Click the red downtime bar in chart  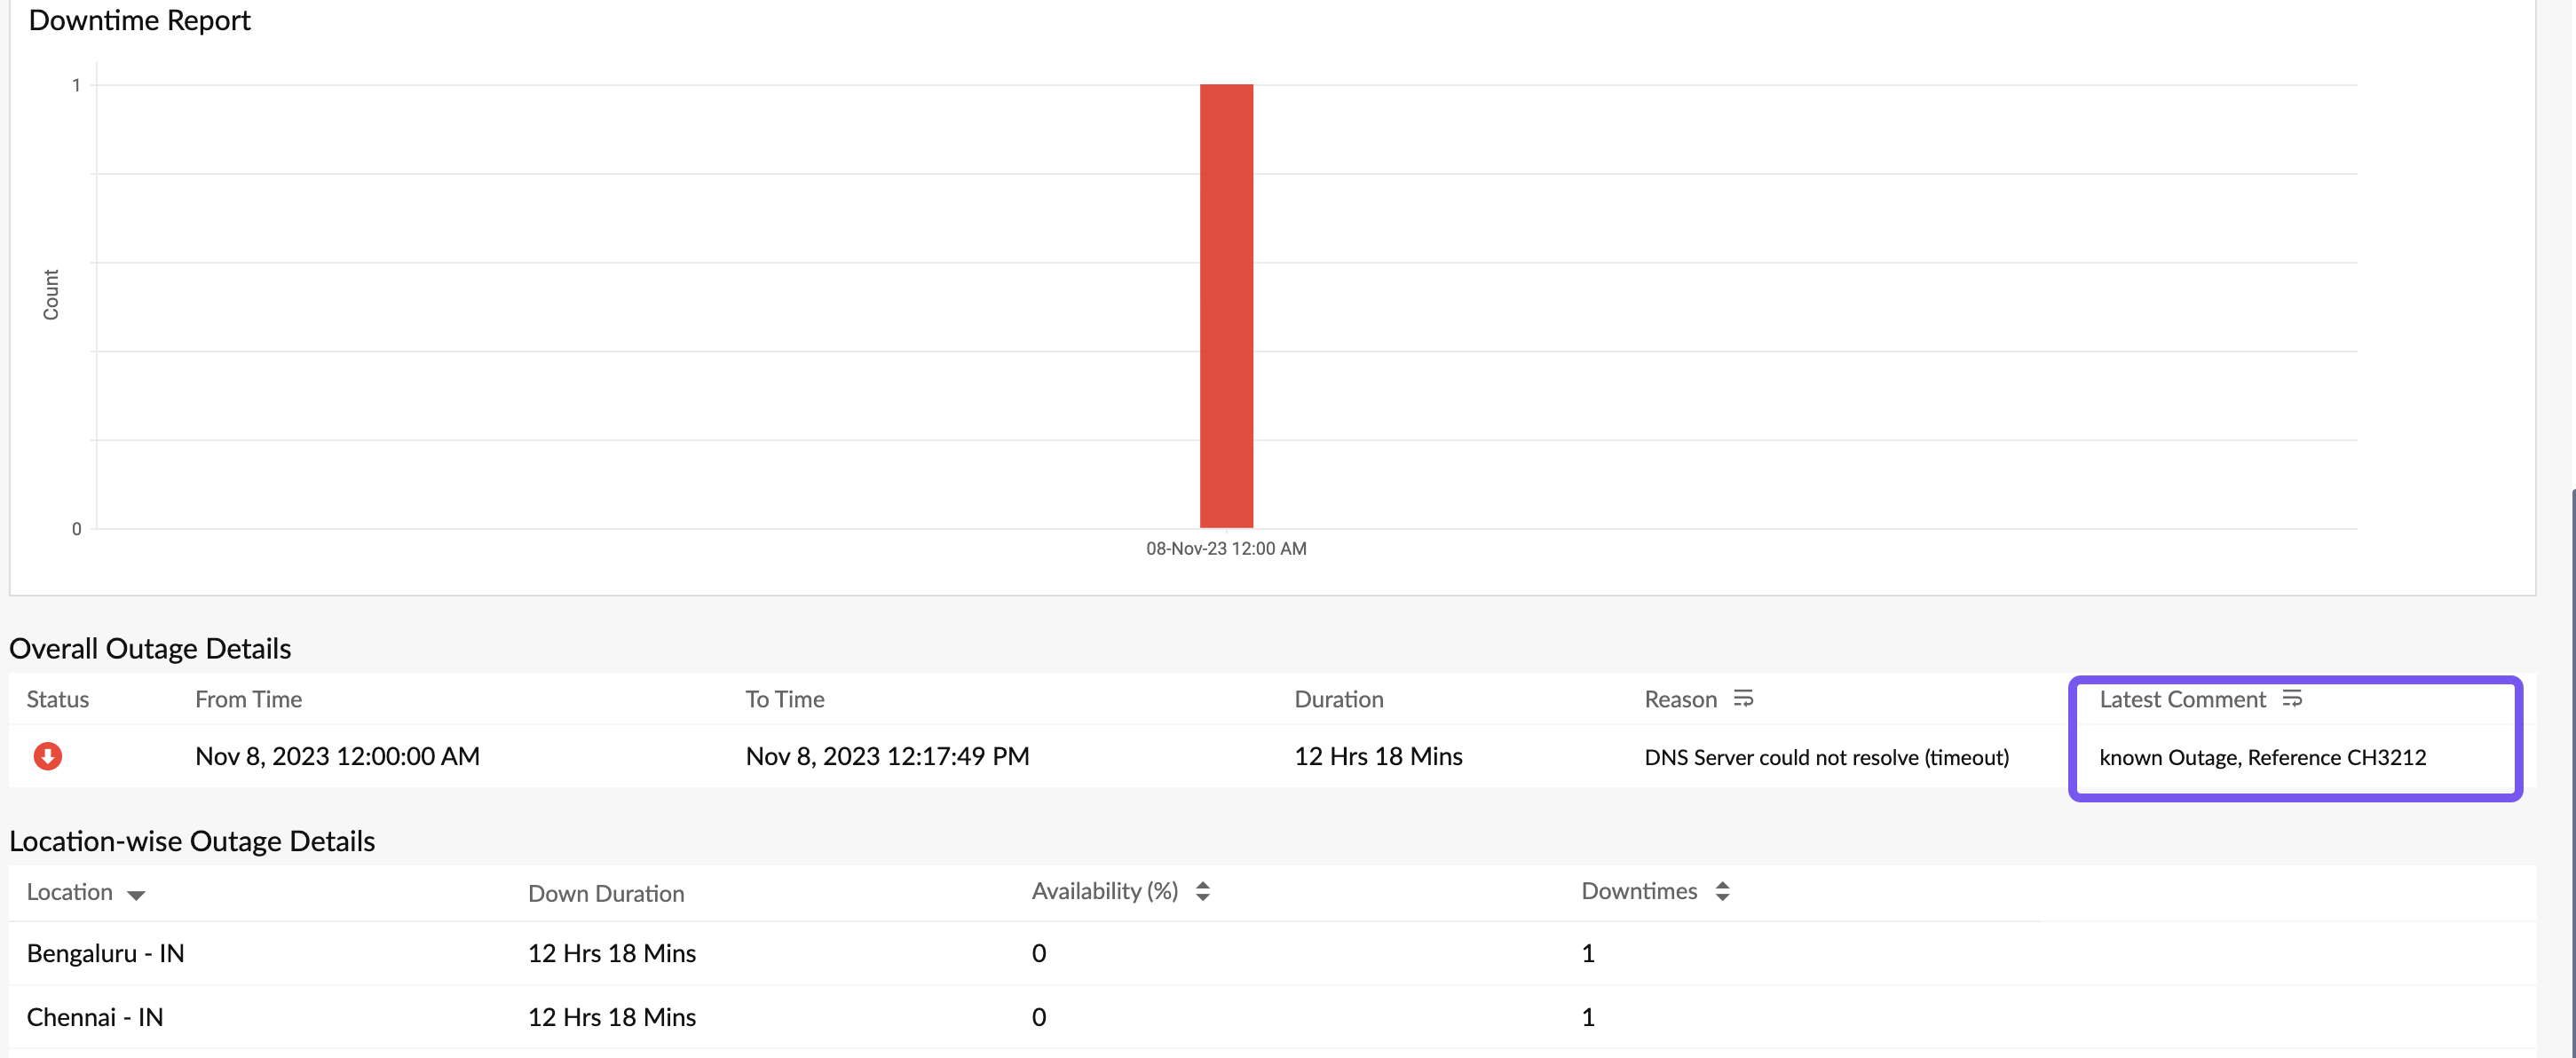(1225, 305)
